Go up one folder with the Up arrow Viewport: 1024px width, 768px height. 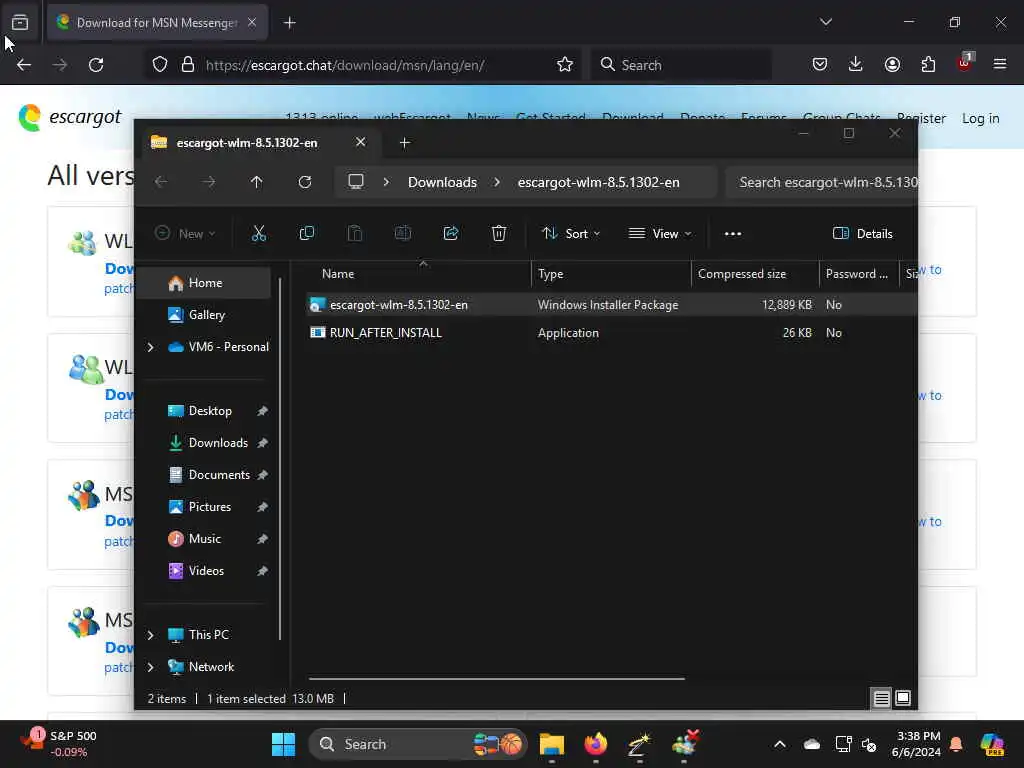[x=257, y=182]
